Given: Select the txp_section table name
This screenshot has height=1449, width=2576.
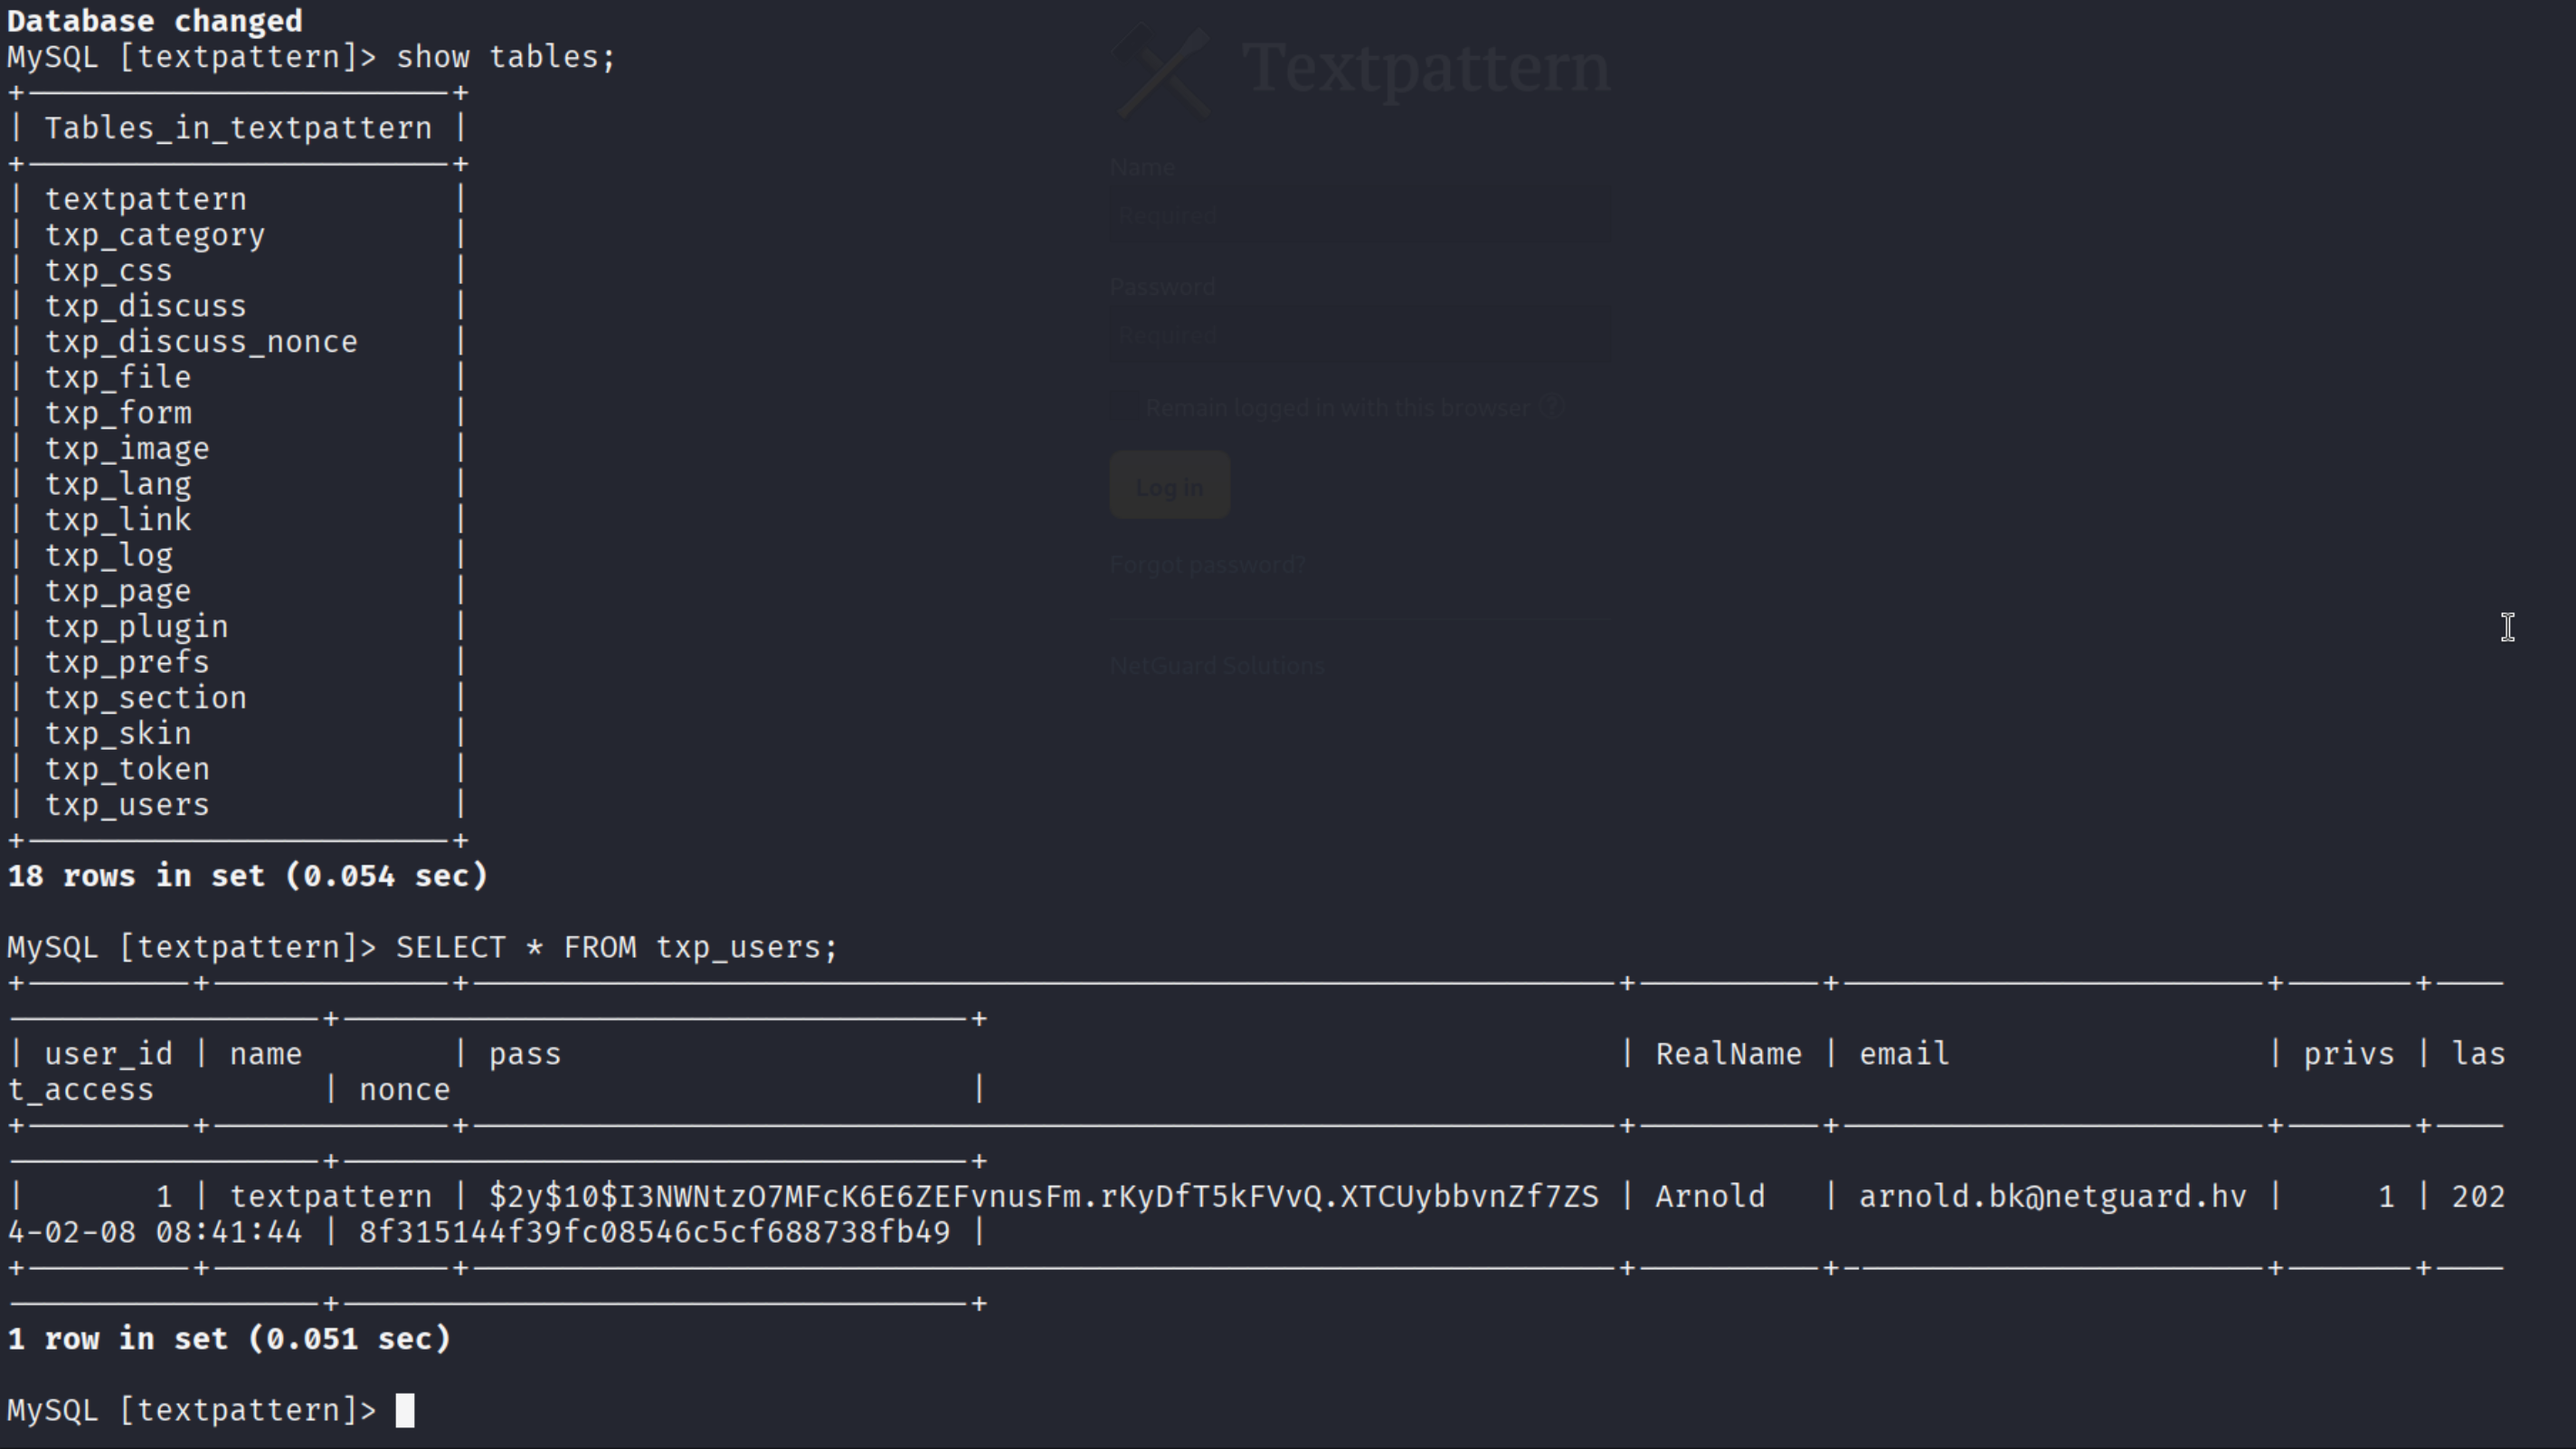Looking at the screenshot, I should click(x=146, y=698).
